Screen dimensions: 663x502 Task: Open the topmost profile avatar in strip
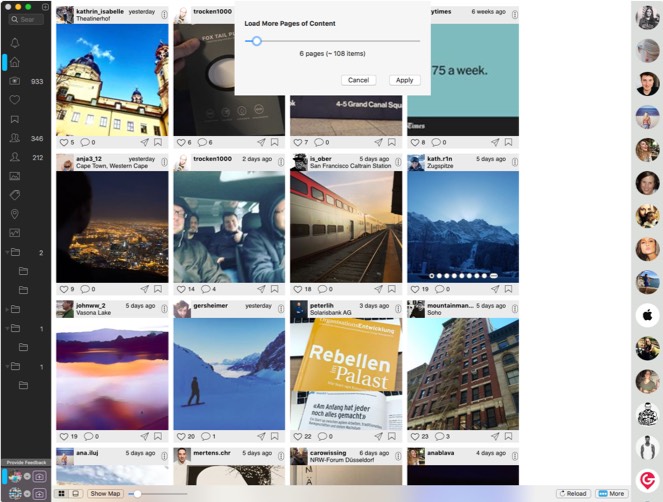click(x=647, y=18)
